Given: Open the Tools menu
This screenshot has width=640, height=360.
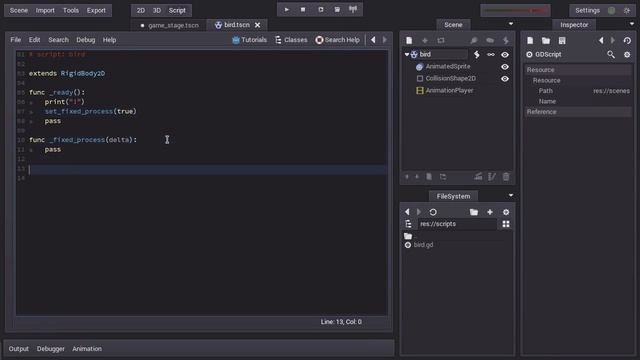Looking at the screenshot, I should point(71,10).
